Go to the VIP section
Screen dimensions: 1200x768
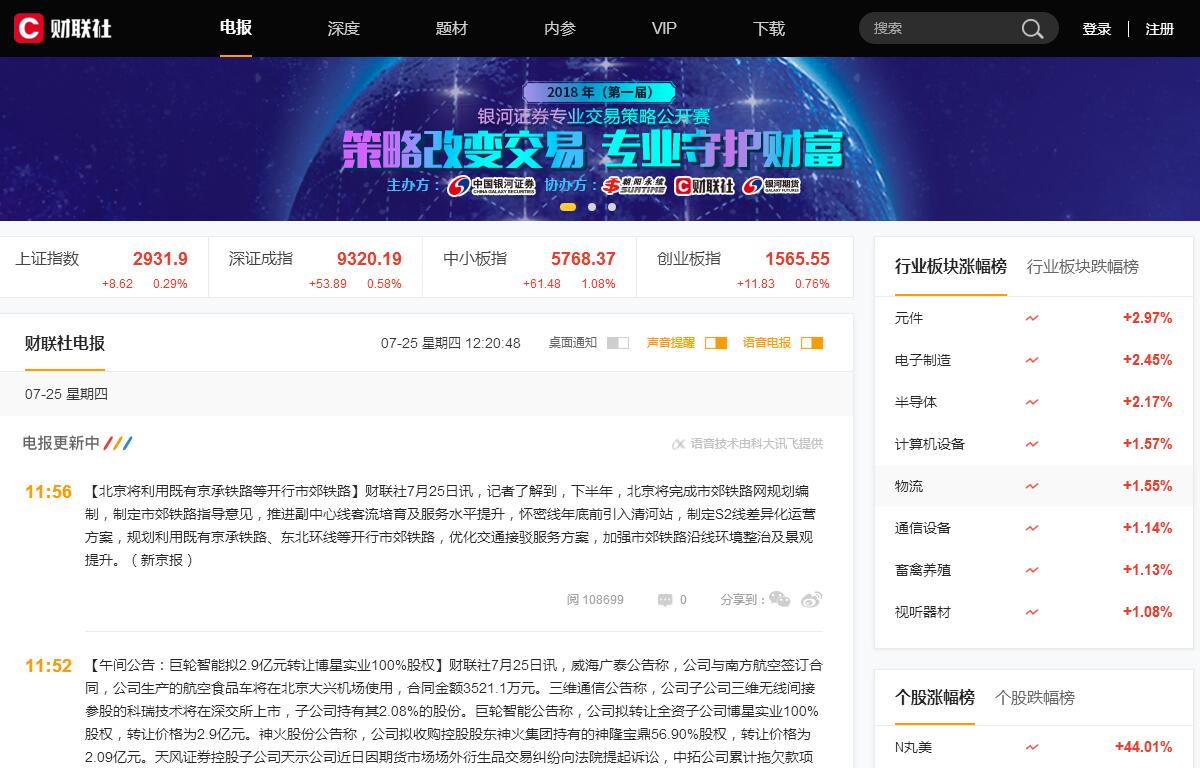[x=664, y=29]
